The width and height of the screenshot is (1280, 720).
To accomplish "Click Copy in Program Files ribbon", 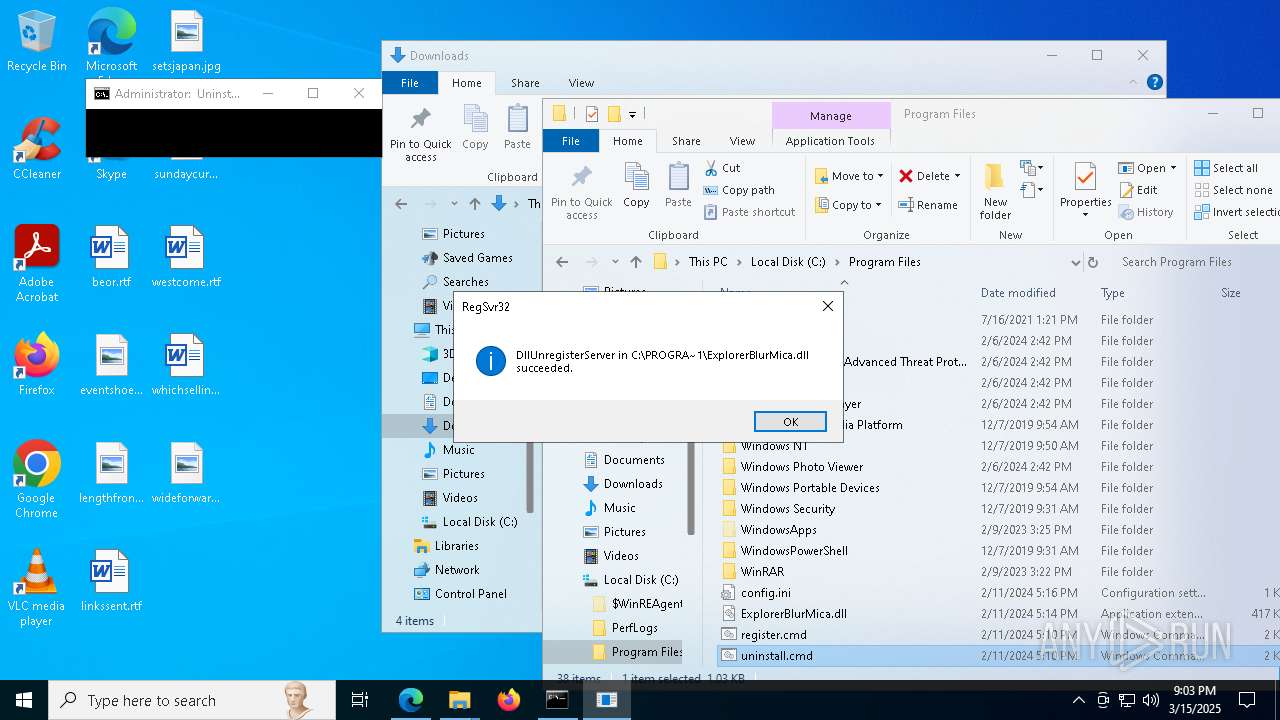I will click(636, 185).
